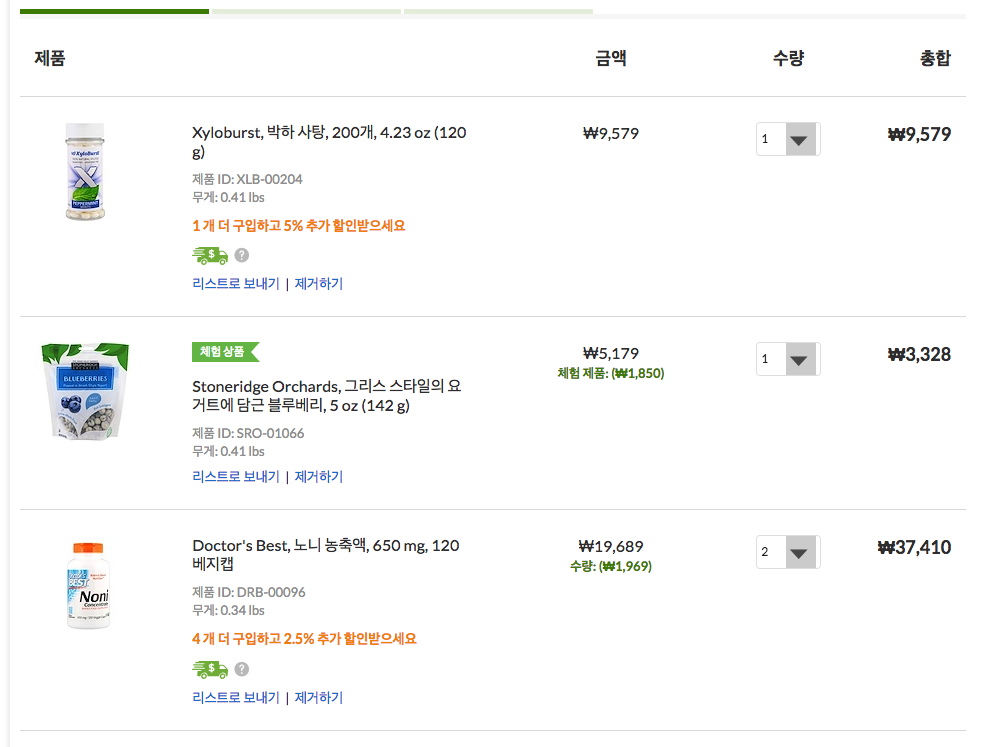Open the Doctor's Best 노니 농축액 title
The height and width of the screenshot is (747, 984).
click(326, 555)
